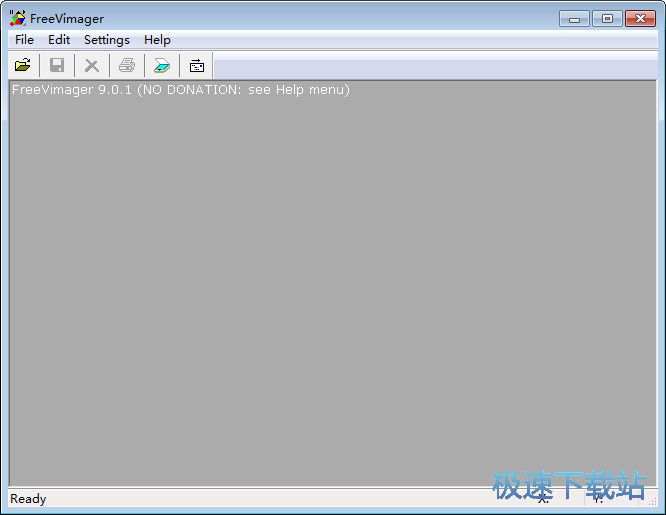Maximize the FreeVimager window
Viewport: 666px width, 515px height.
pyautogui.click(x=606, y=18)
